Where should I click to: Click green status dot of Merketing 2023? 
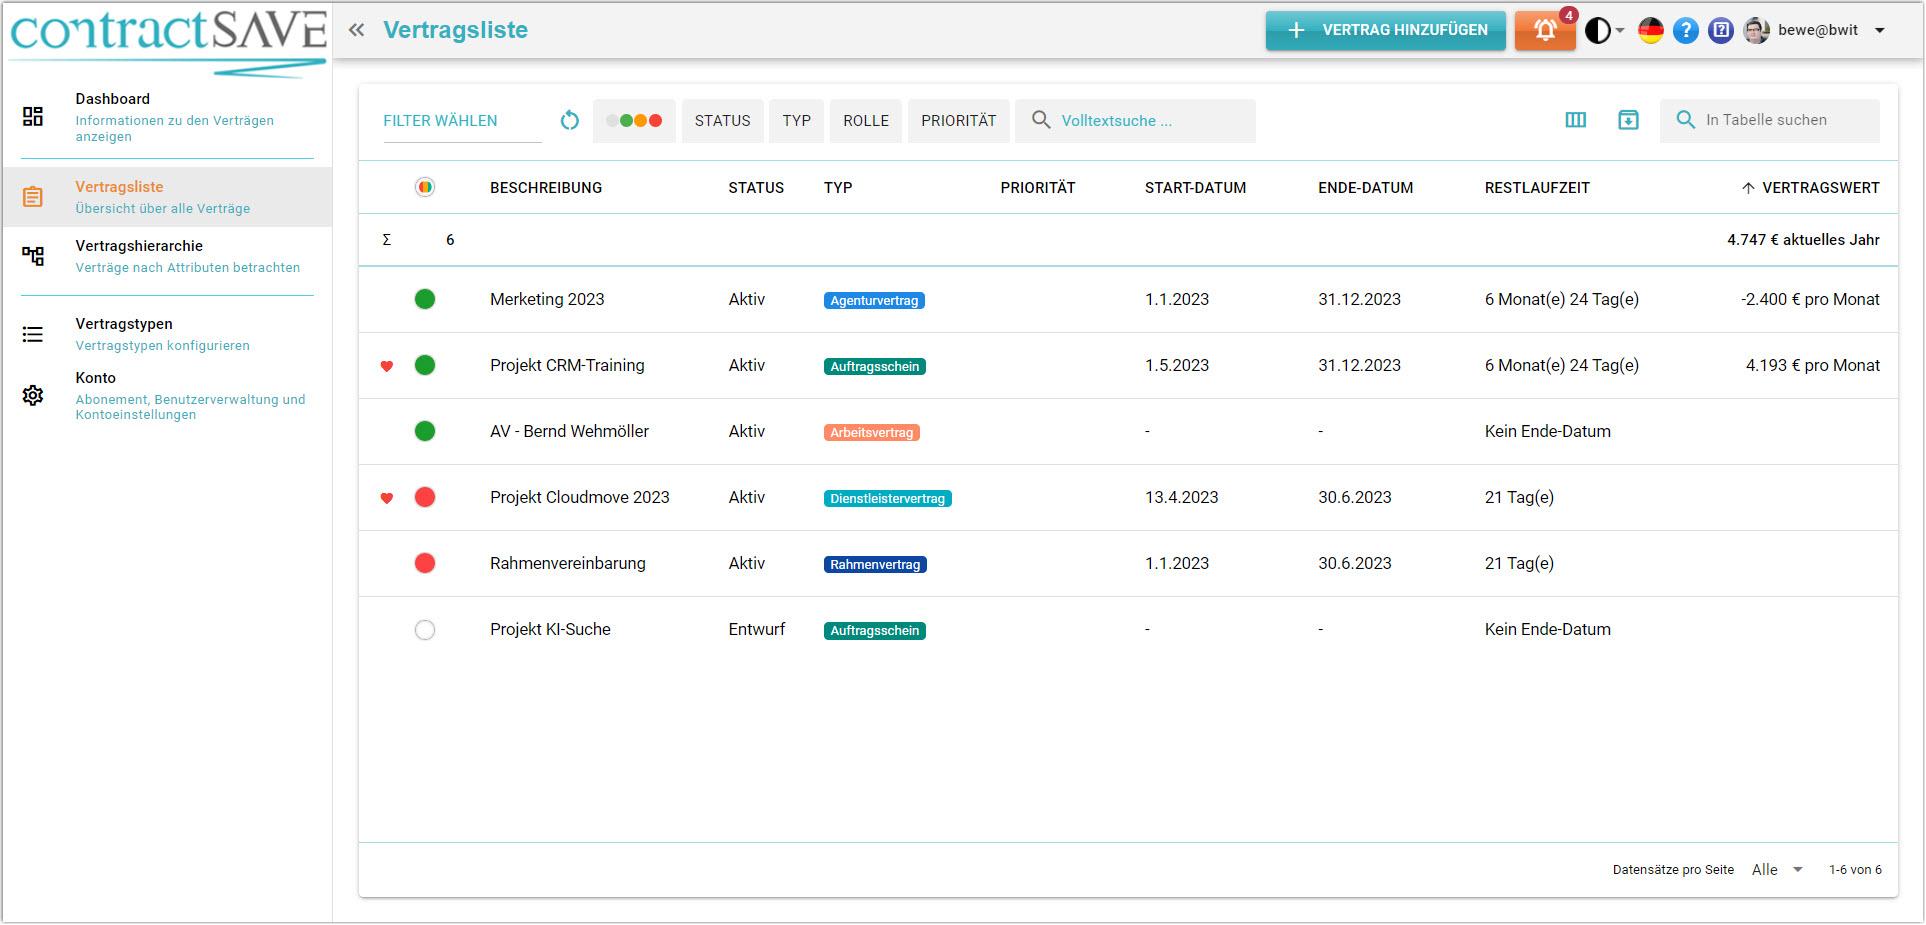425,299
